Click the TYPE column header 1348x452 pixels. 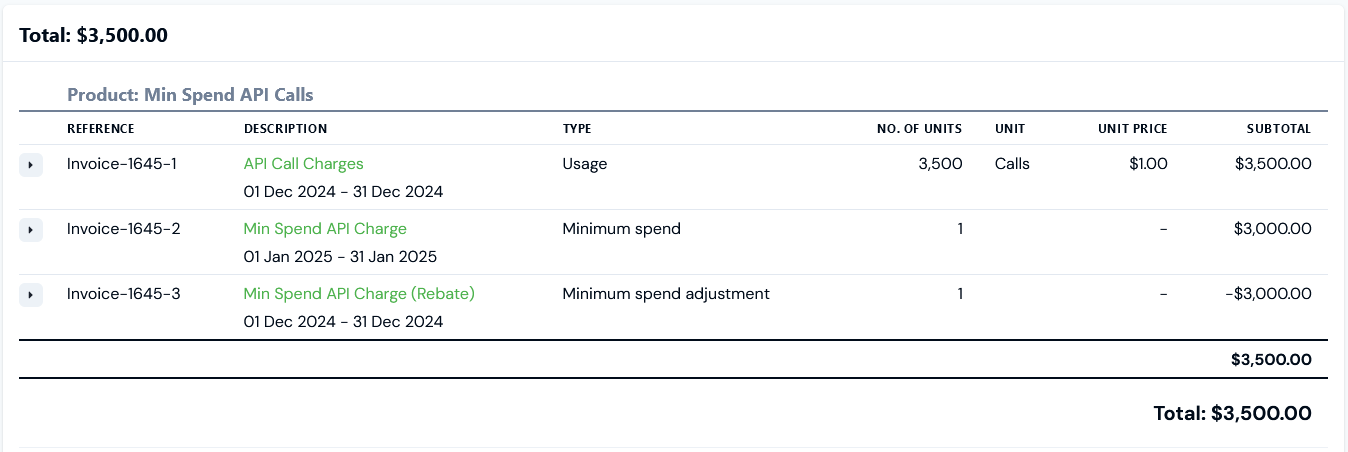point(577,129)
